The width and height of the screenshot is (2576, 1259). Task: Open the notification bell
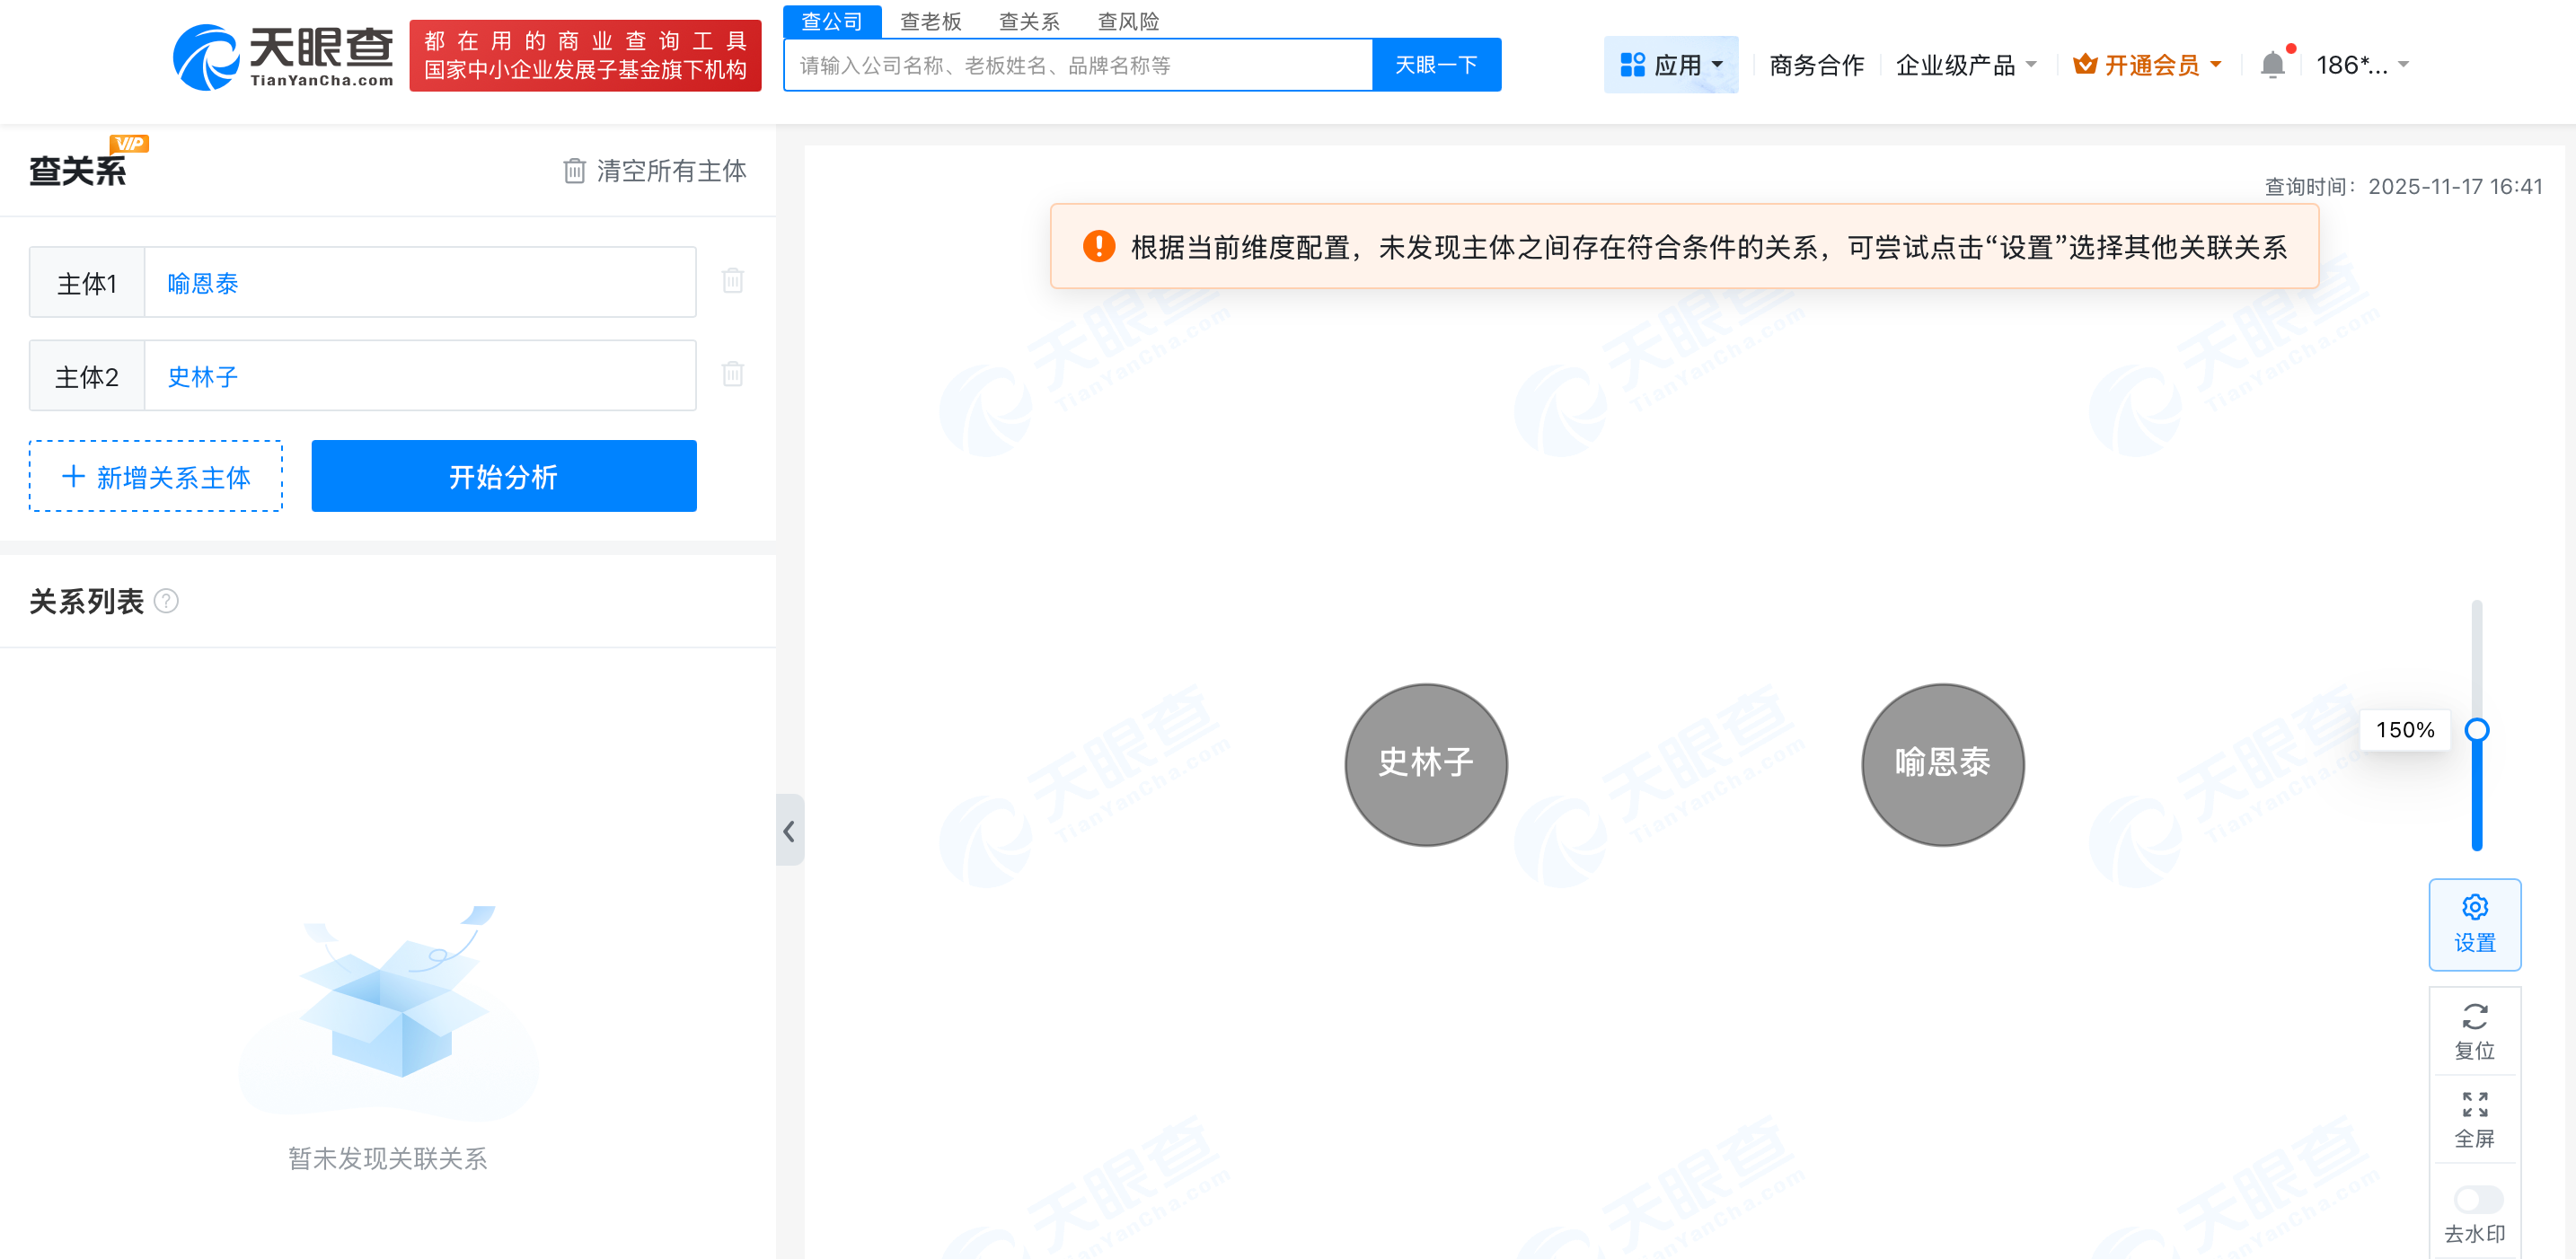coord(2274,63)
